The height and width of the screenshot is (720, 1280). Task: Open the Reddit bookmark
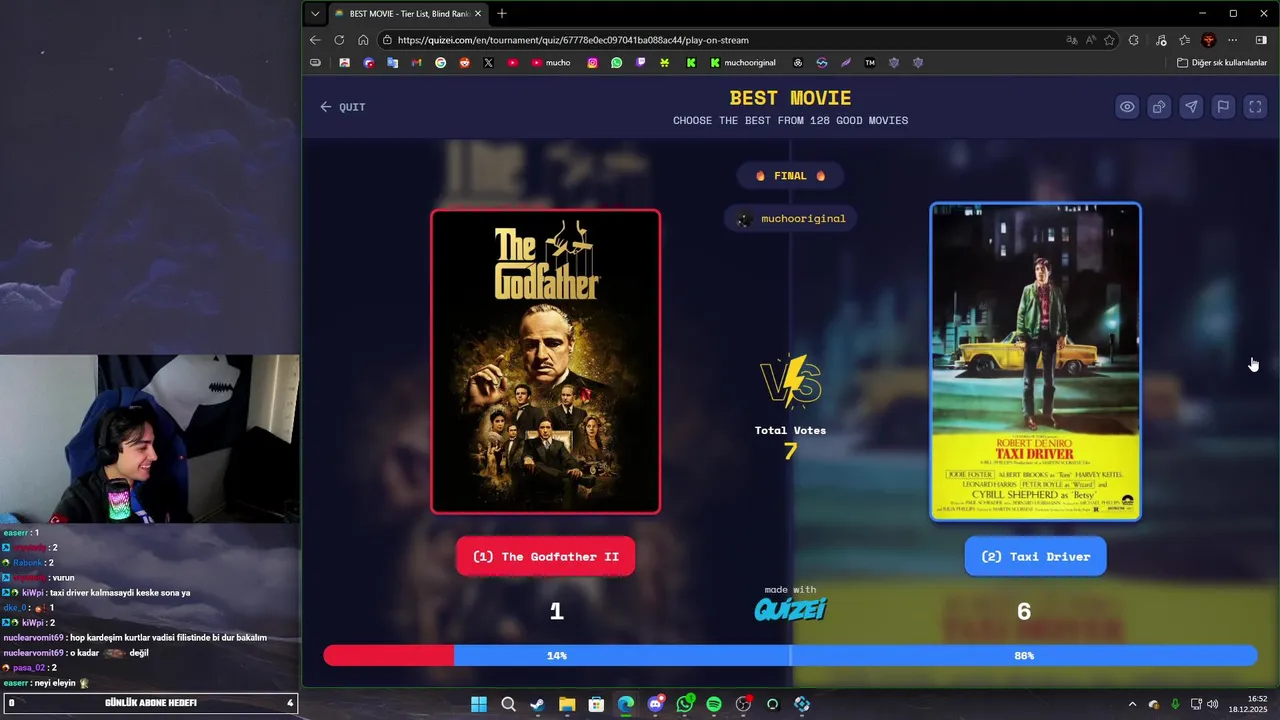tap(465, 62)
